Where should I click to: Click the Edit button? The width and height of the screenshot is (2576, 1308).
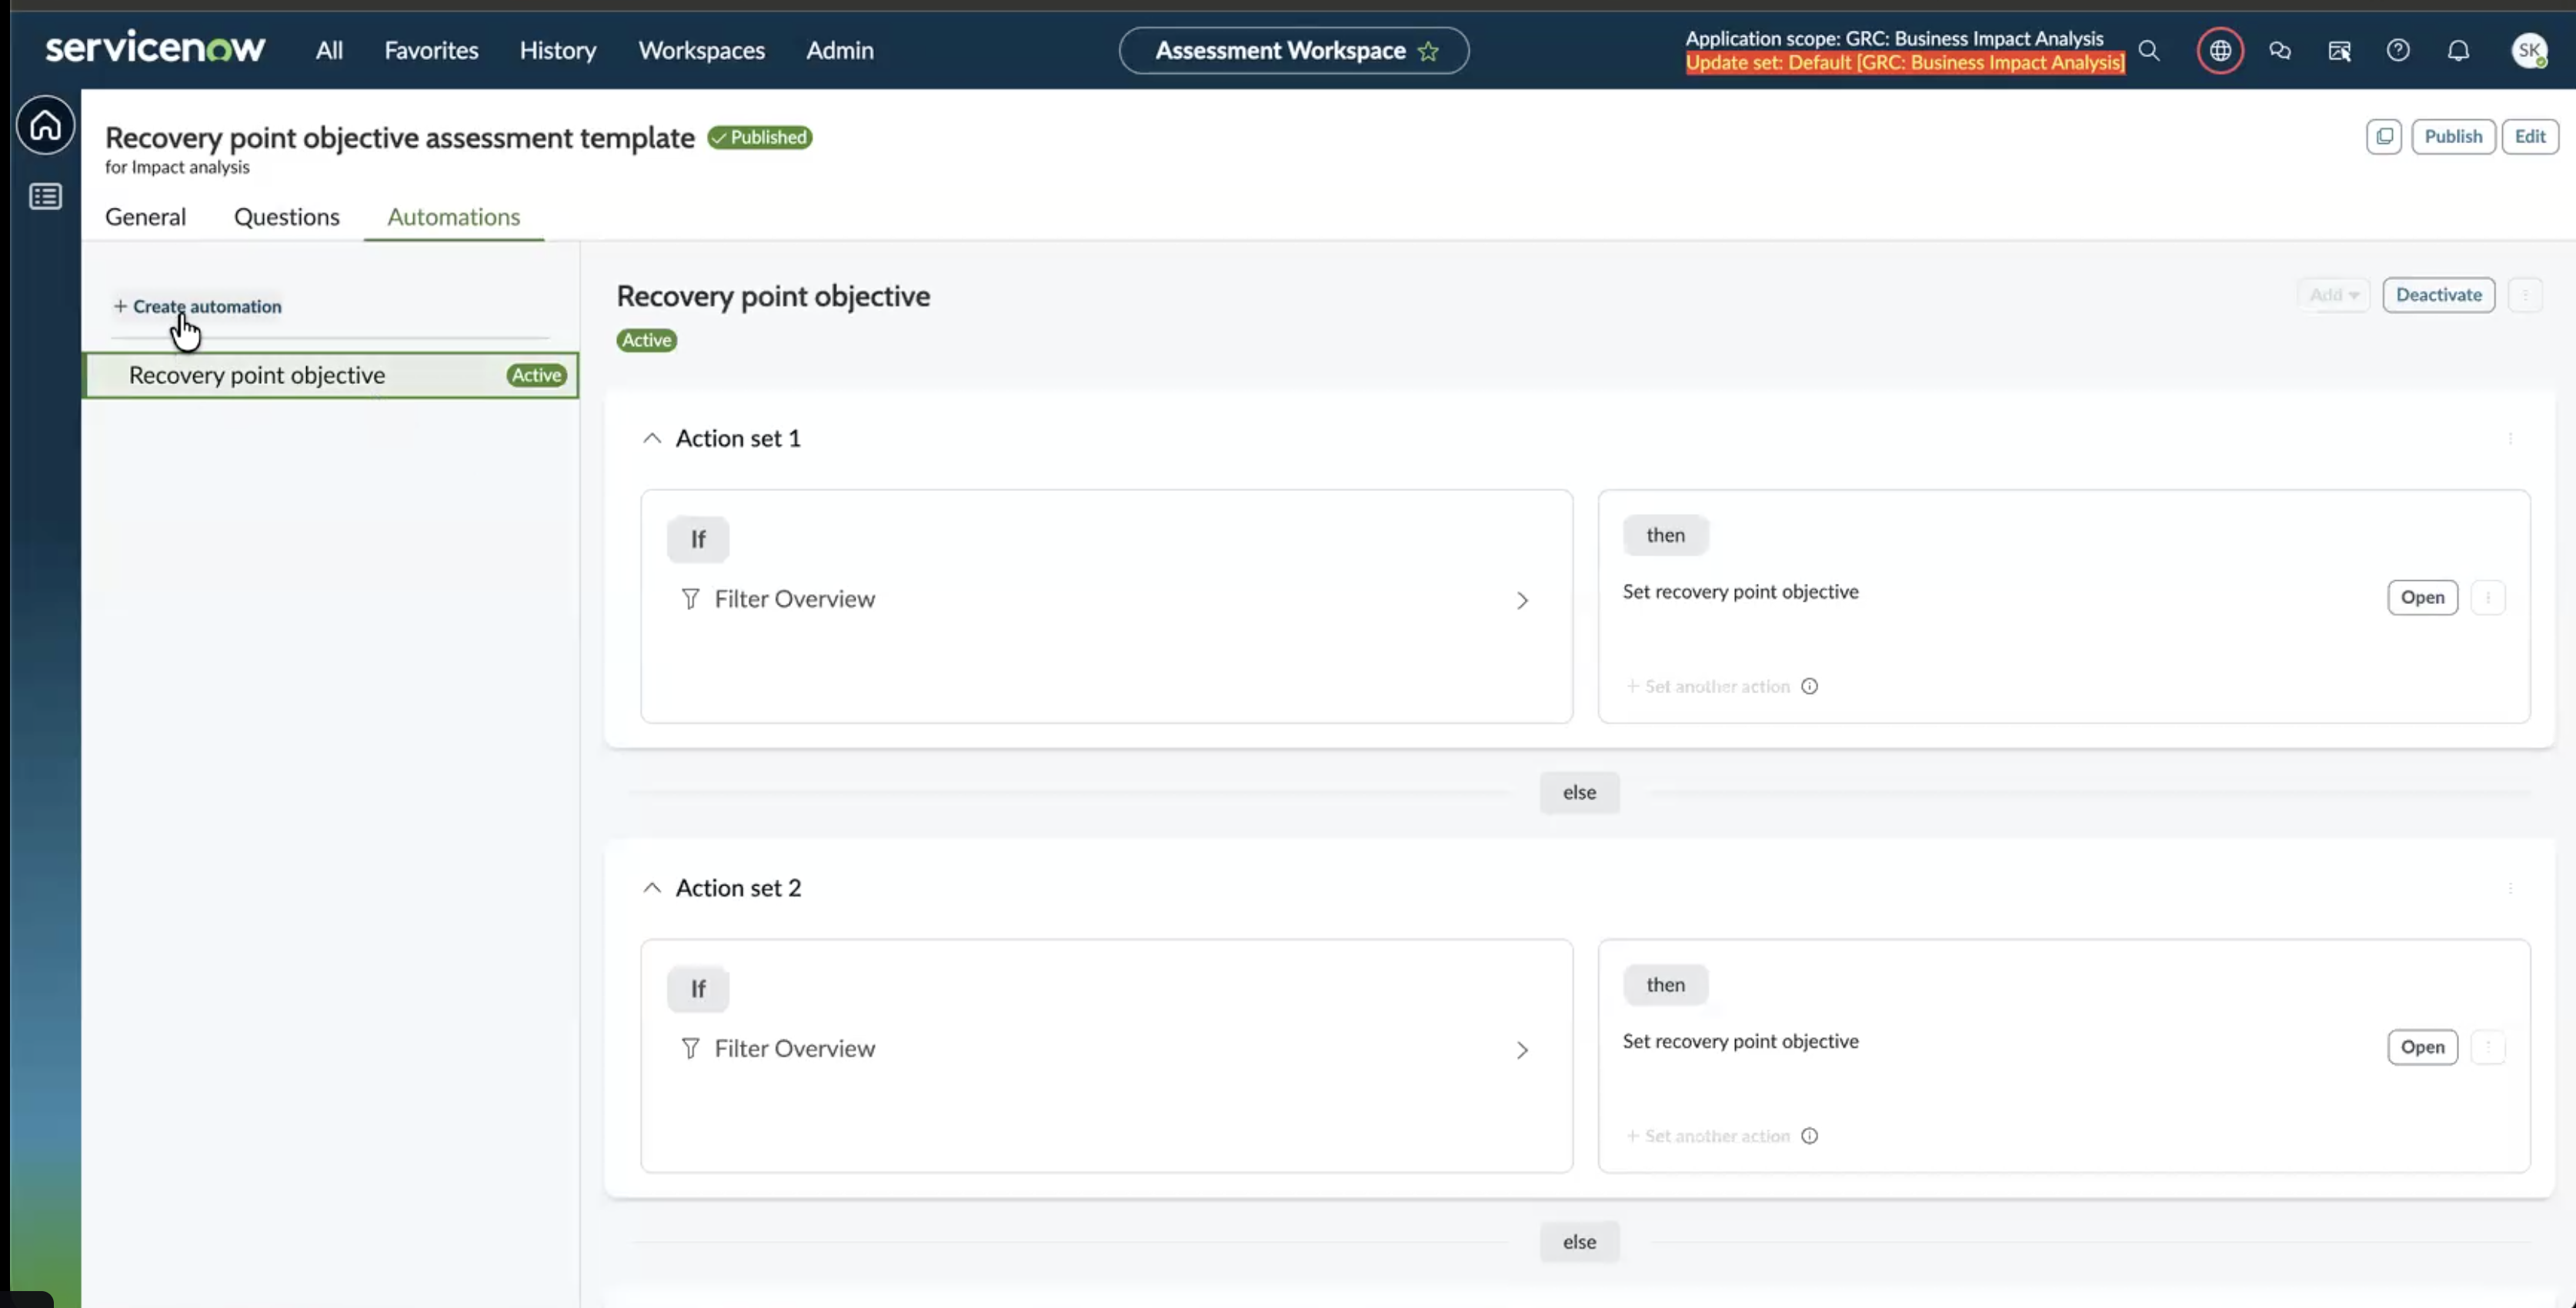[x=2530, y=136]
